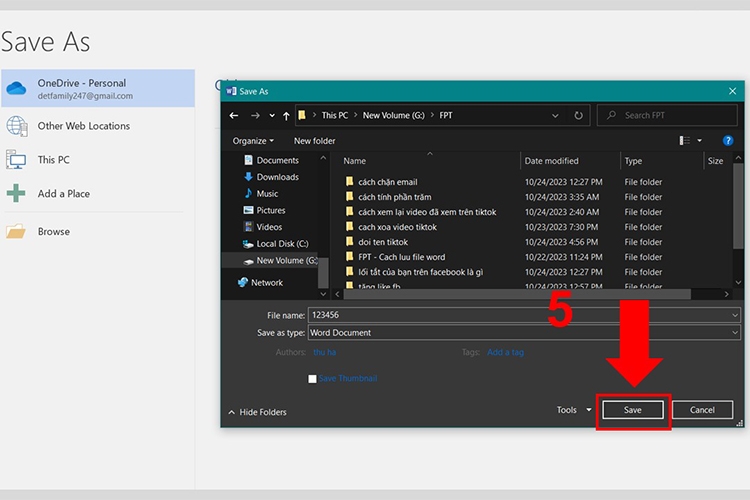750x500 pixels.
Task: Click the date '10/23/2023 7:30 PM'
Action: point(561,227)
